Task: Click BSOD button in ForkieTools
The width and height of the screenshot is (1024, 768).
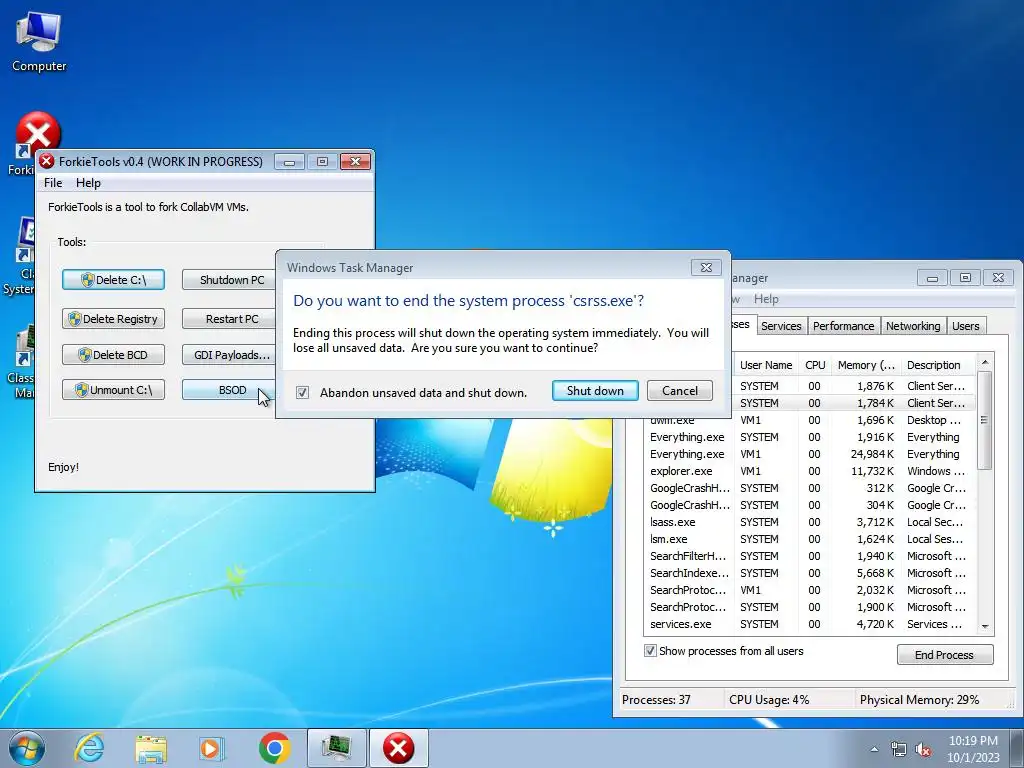Action: pos(229,390)
